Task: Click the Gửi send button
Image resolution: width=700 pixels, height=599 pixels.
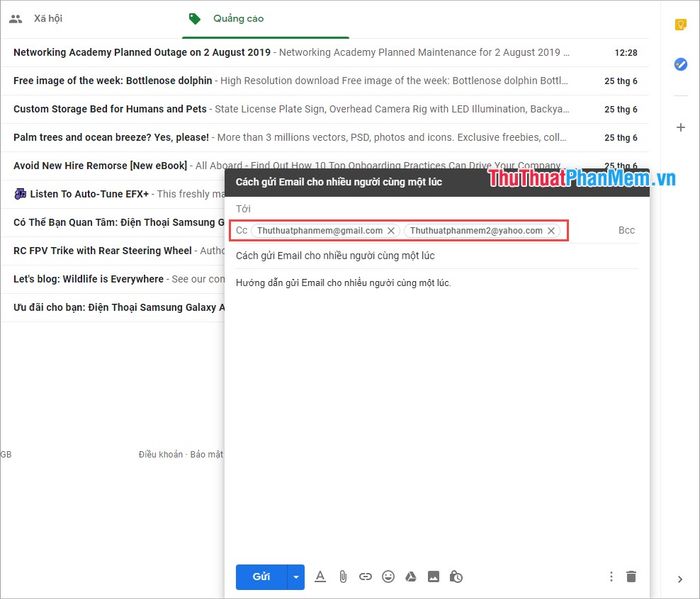Action: [x=261, y=577]
